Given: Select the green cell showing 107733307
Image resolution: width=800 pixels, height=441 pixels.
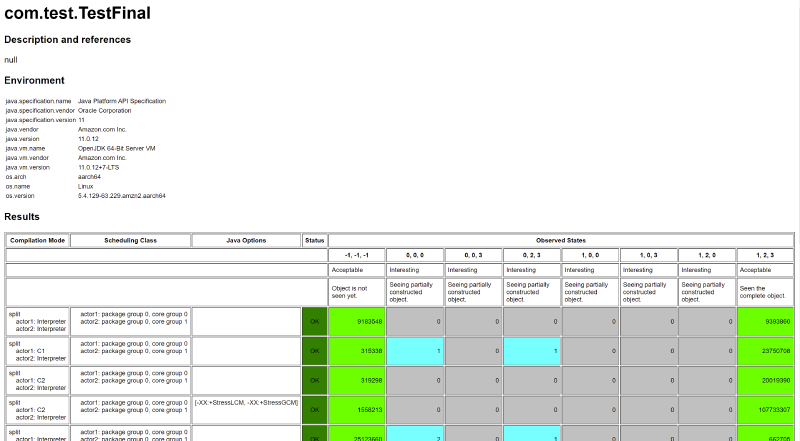Looking at the screenshot, I should [766, 410].
